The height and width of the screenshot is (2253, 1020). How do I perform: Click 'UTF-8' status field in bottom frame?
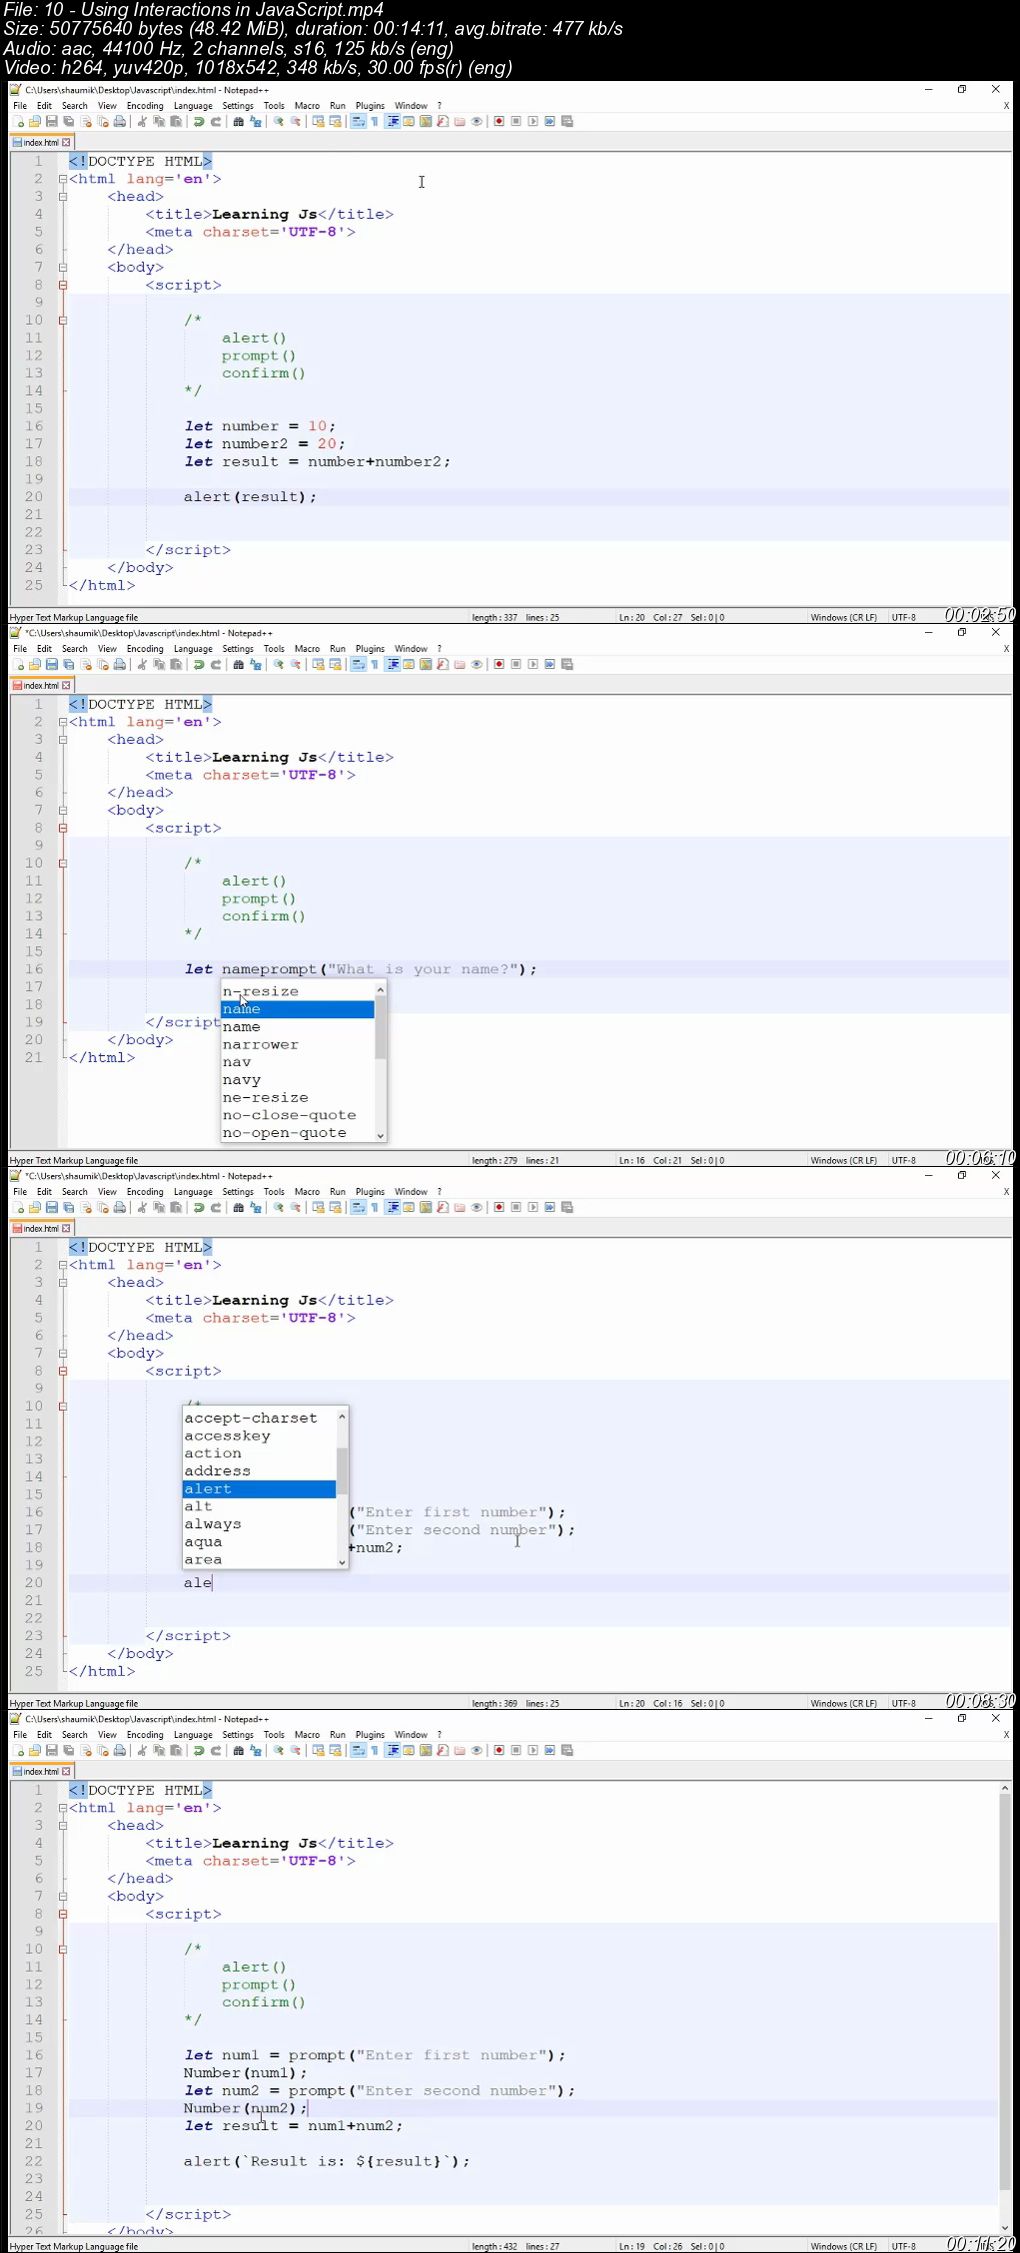click(x=903, y=2247)
